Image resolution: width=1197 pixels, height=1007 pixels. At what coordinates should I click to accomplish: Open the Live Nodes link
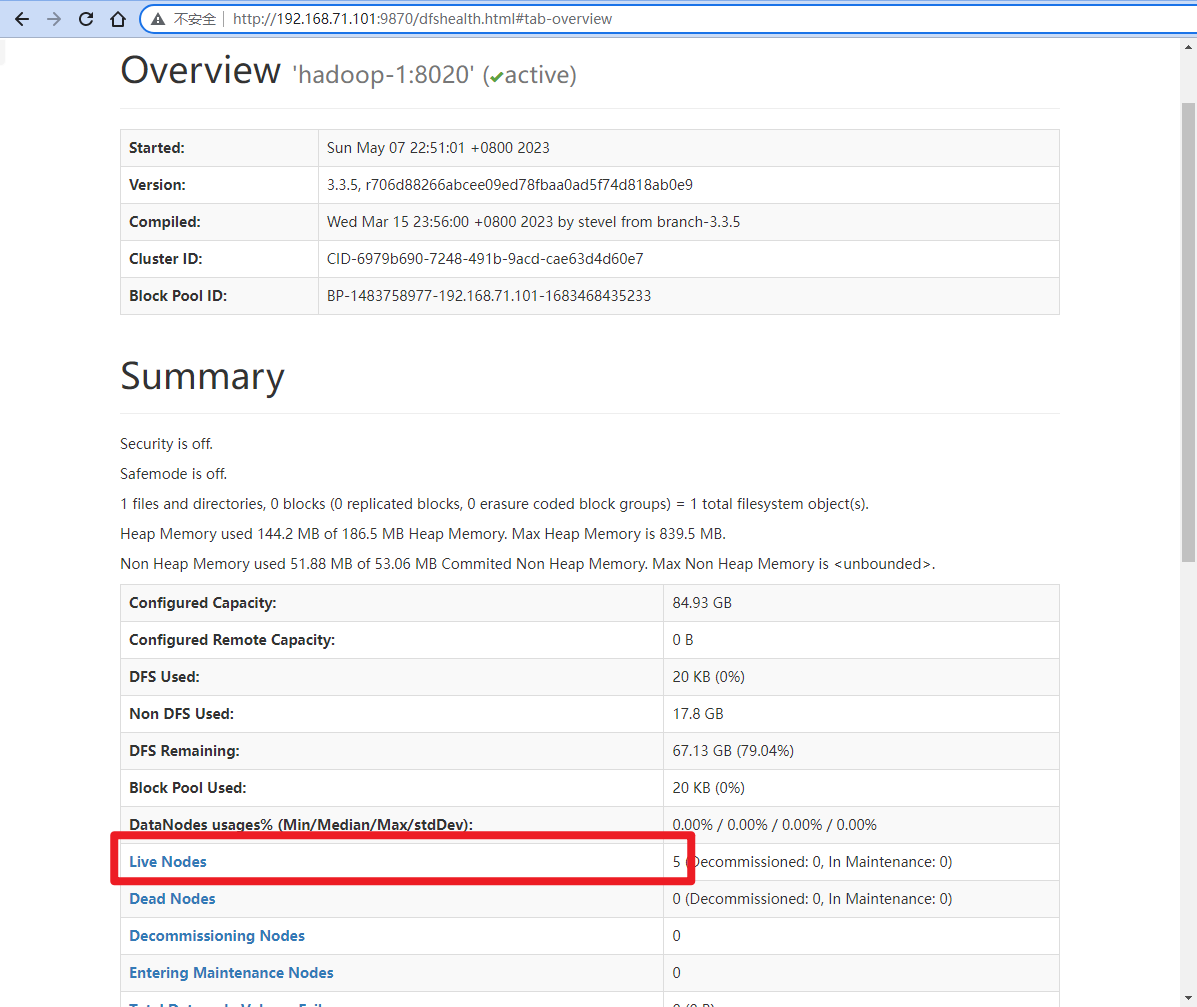click(x=168, y=861)
